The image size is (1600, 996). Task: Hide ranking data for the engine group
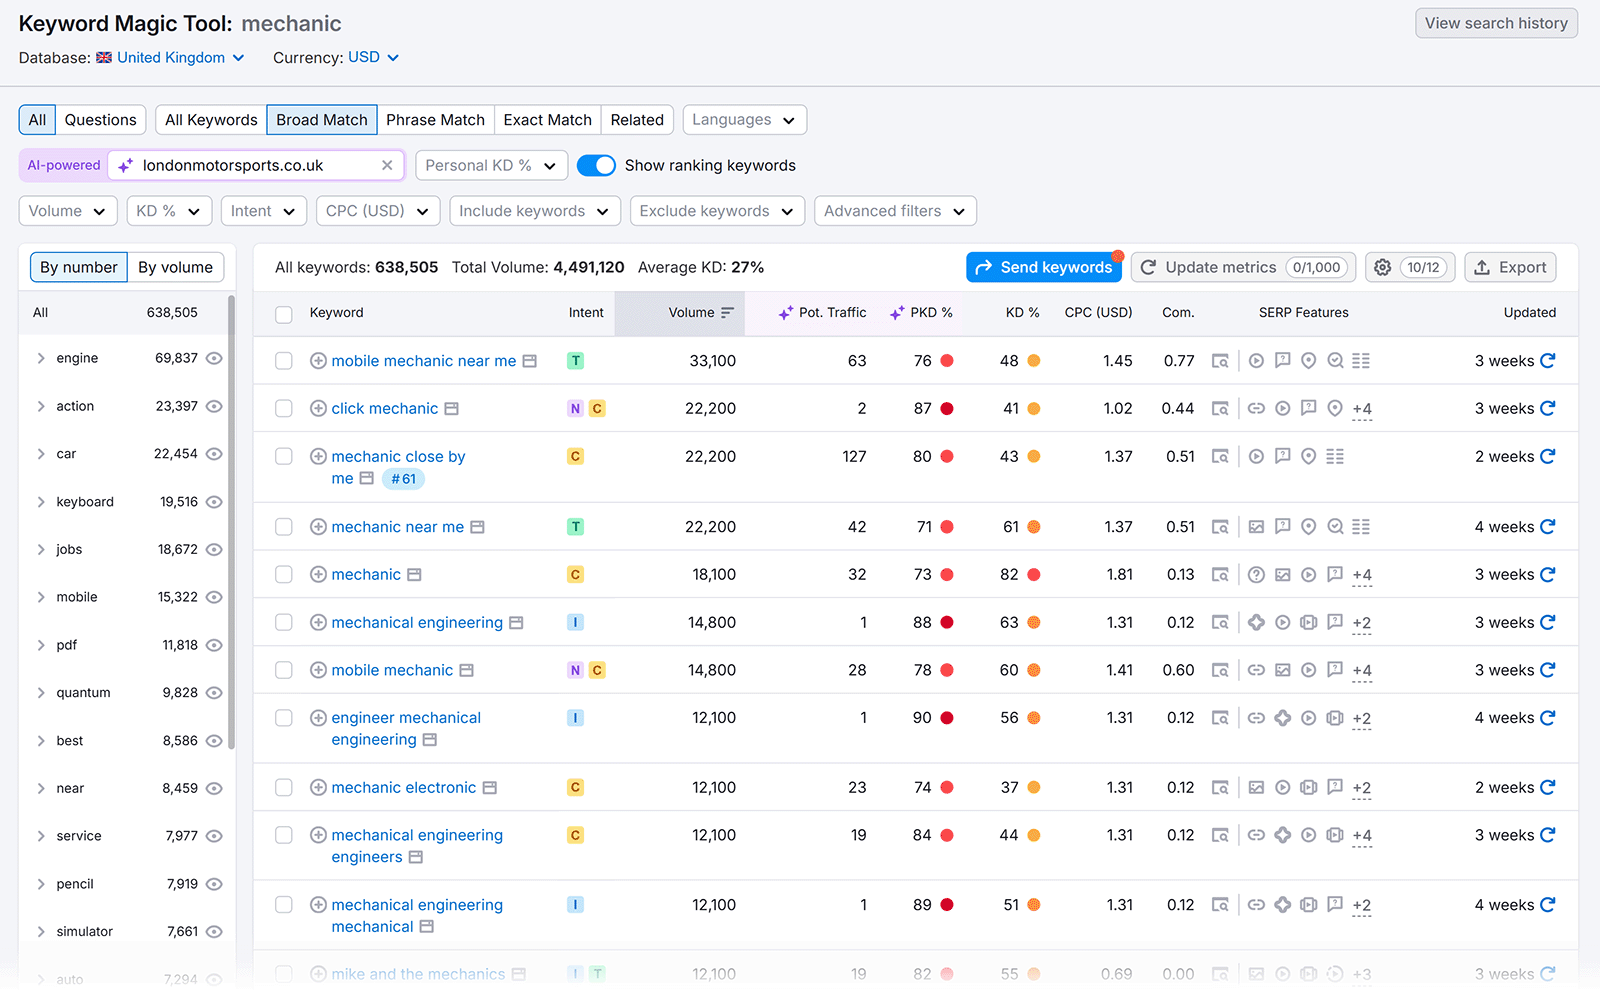(215, 358)
